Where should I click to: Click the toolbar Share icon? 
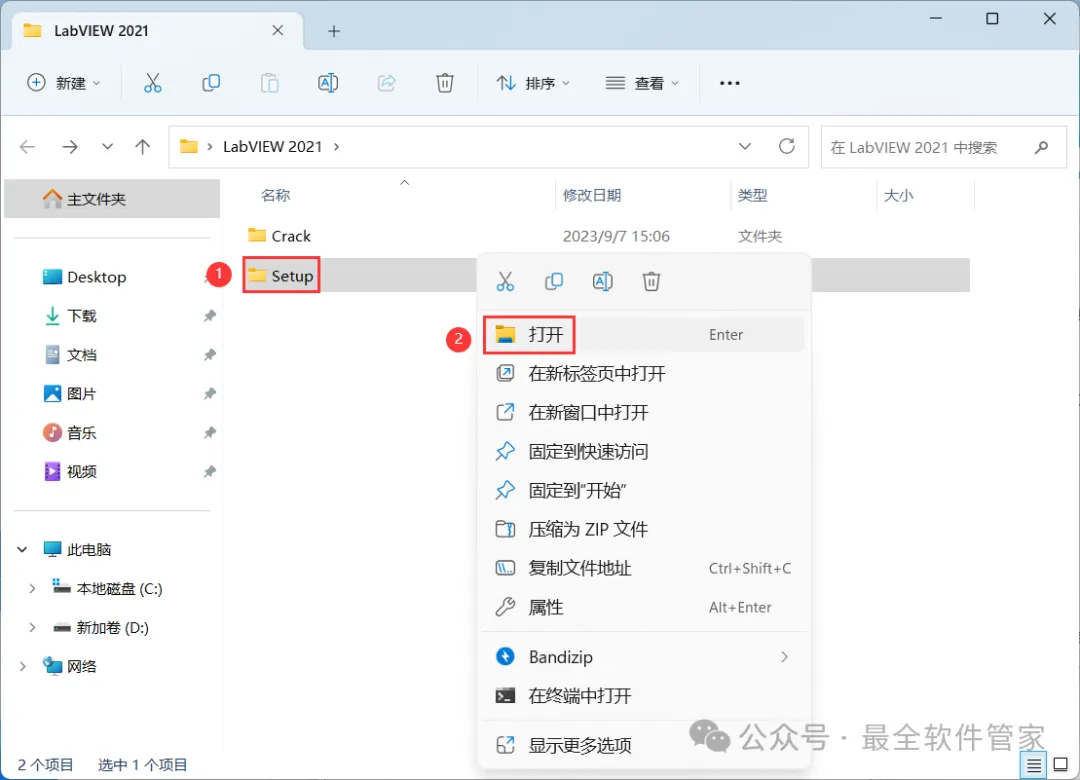tap(386, 83)
